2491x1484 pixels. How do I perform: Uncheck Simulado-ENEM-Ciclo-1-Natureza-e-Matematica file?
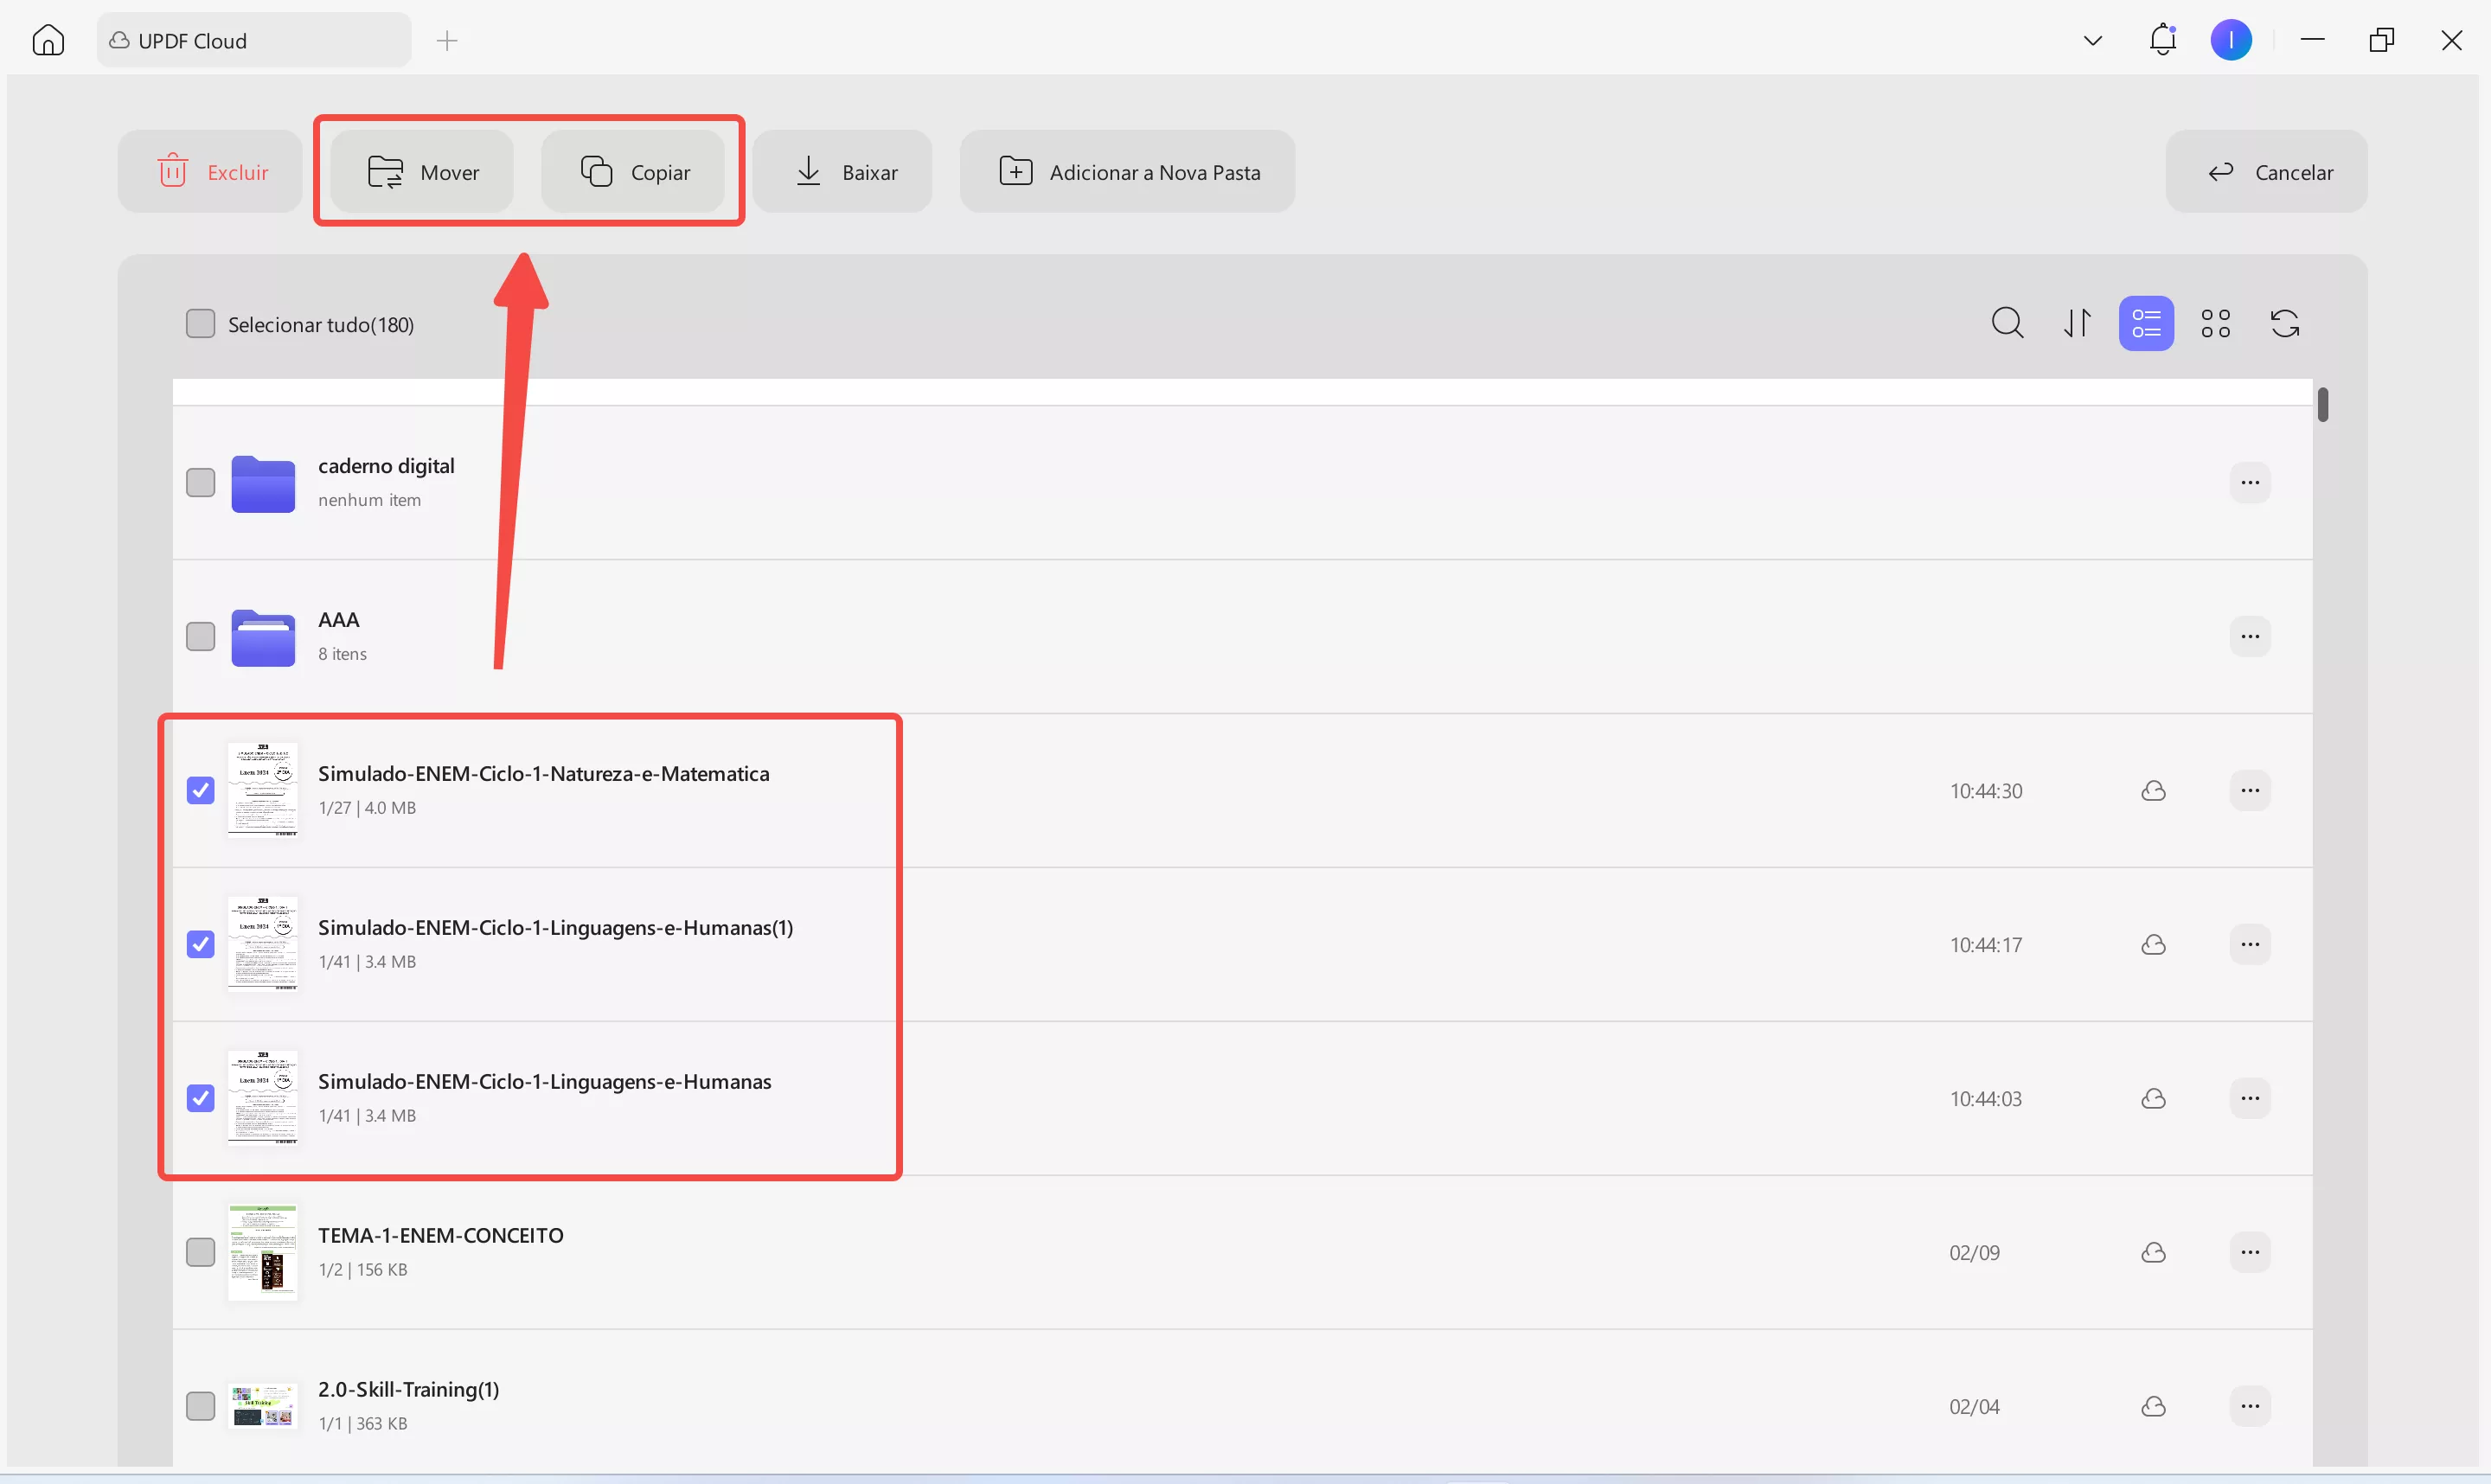click(x=201, y=790)
